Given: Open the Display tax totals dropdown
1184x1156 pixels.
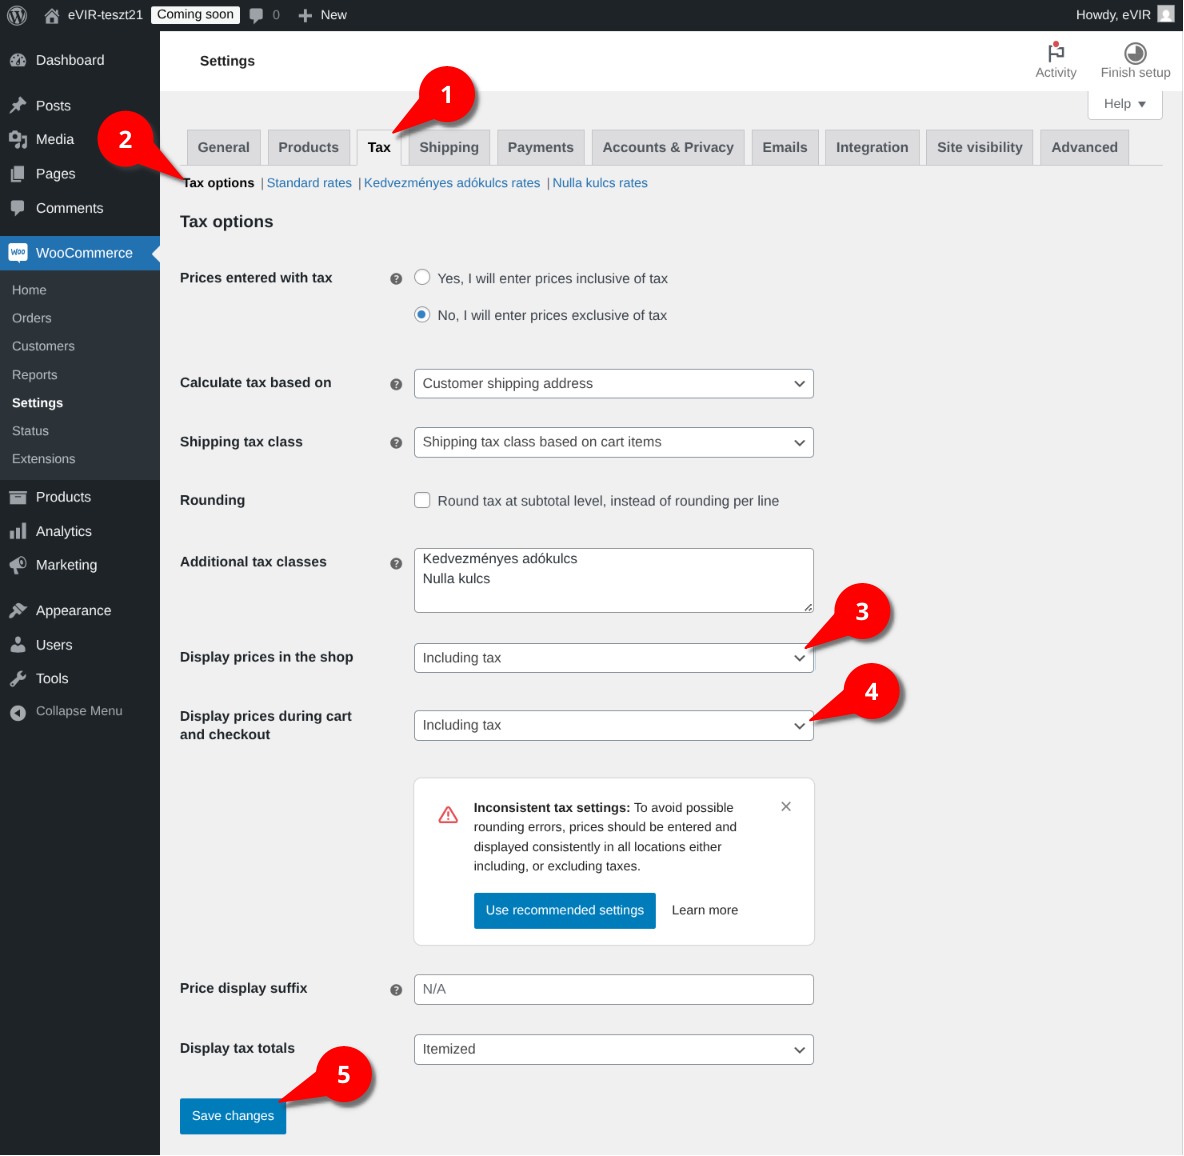Looking at the screenshot, I should (x=613, y=1049).
